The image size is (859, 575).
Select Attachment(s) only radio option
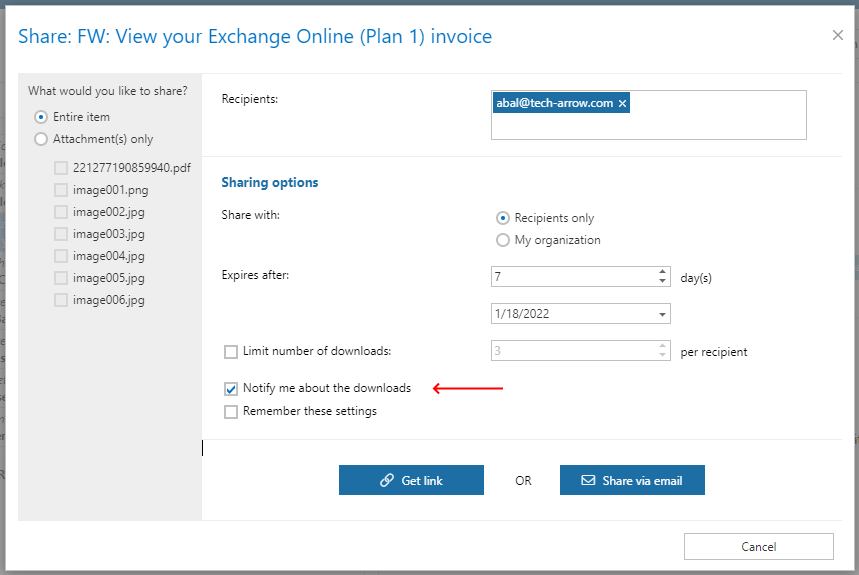coord(41,139)
